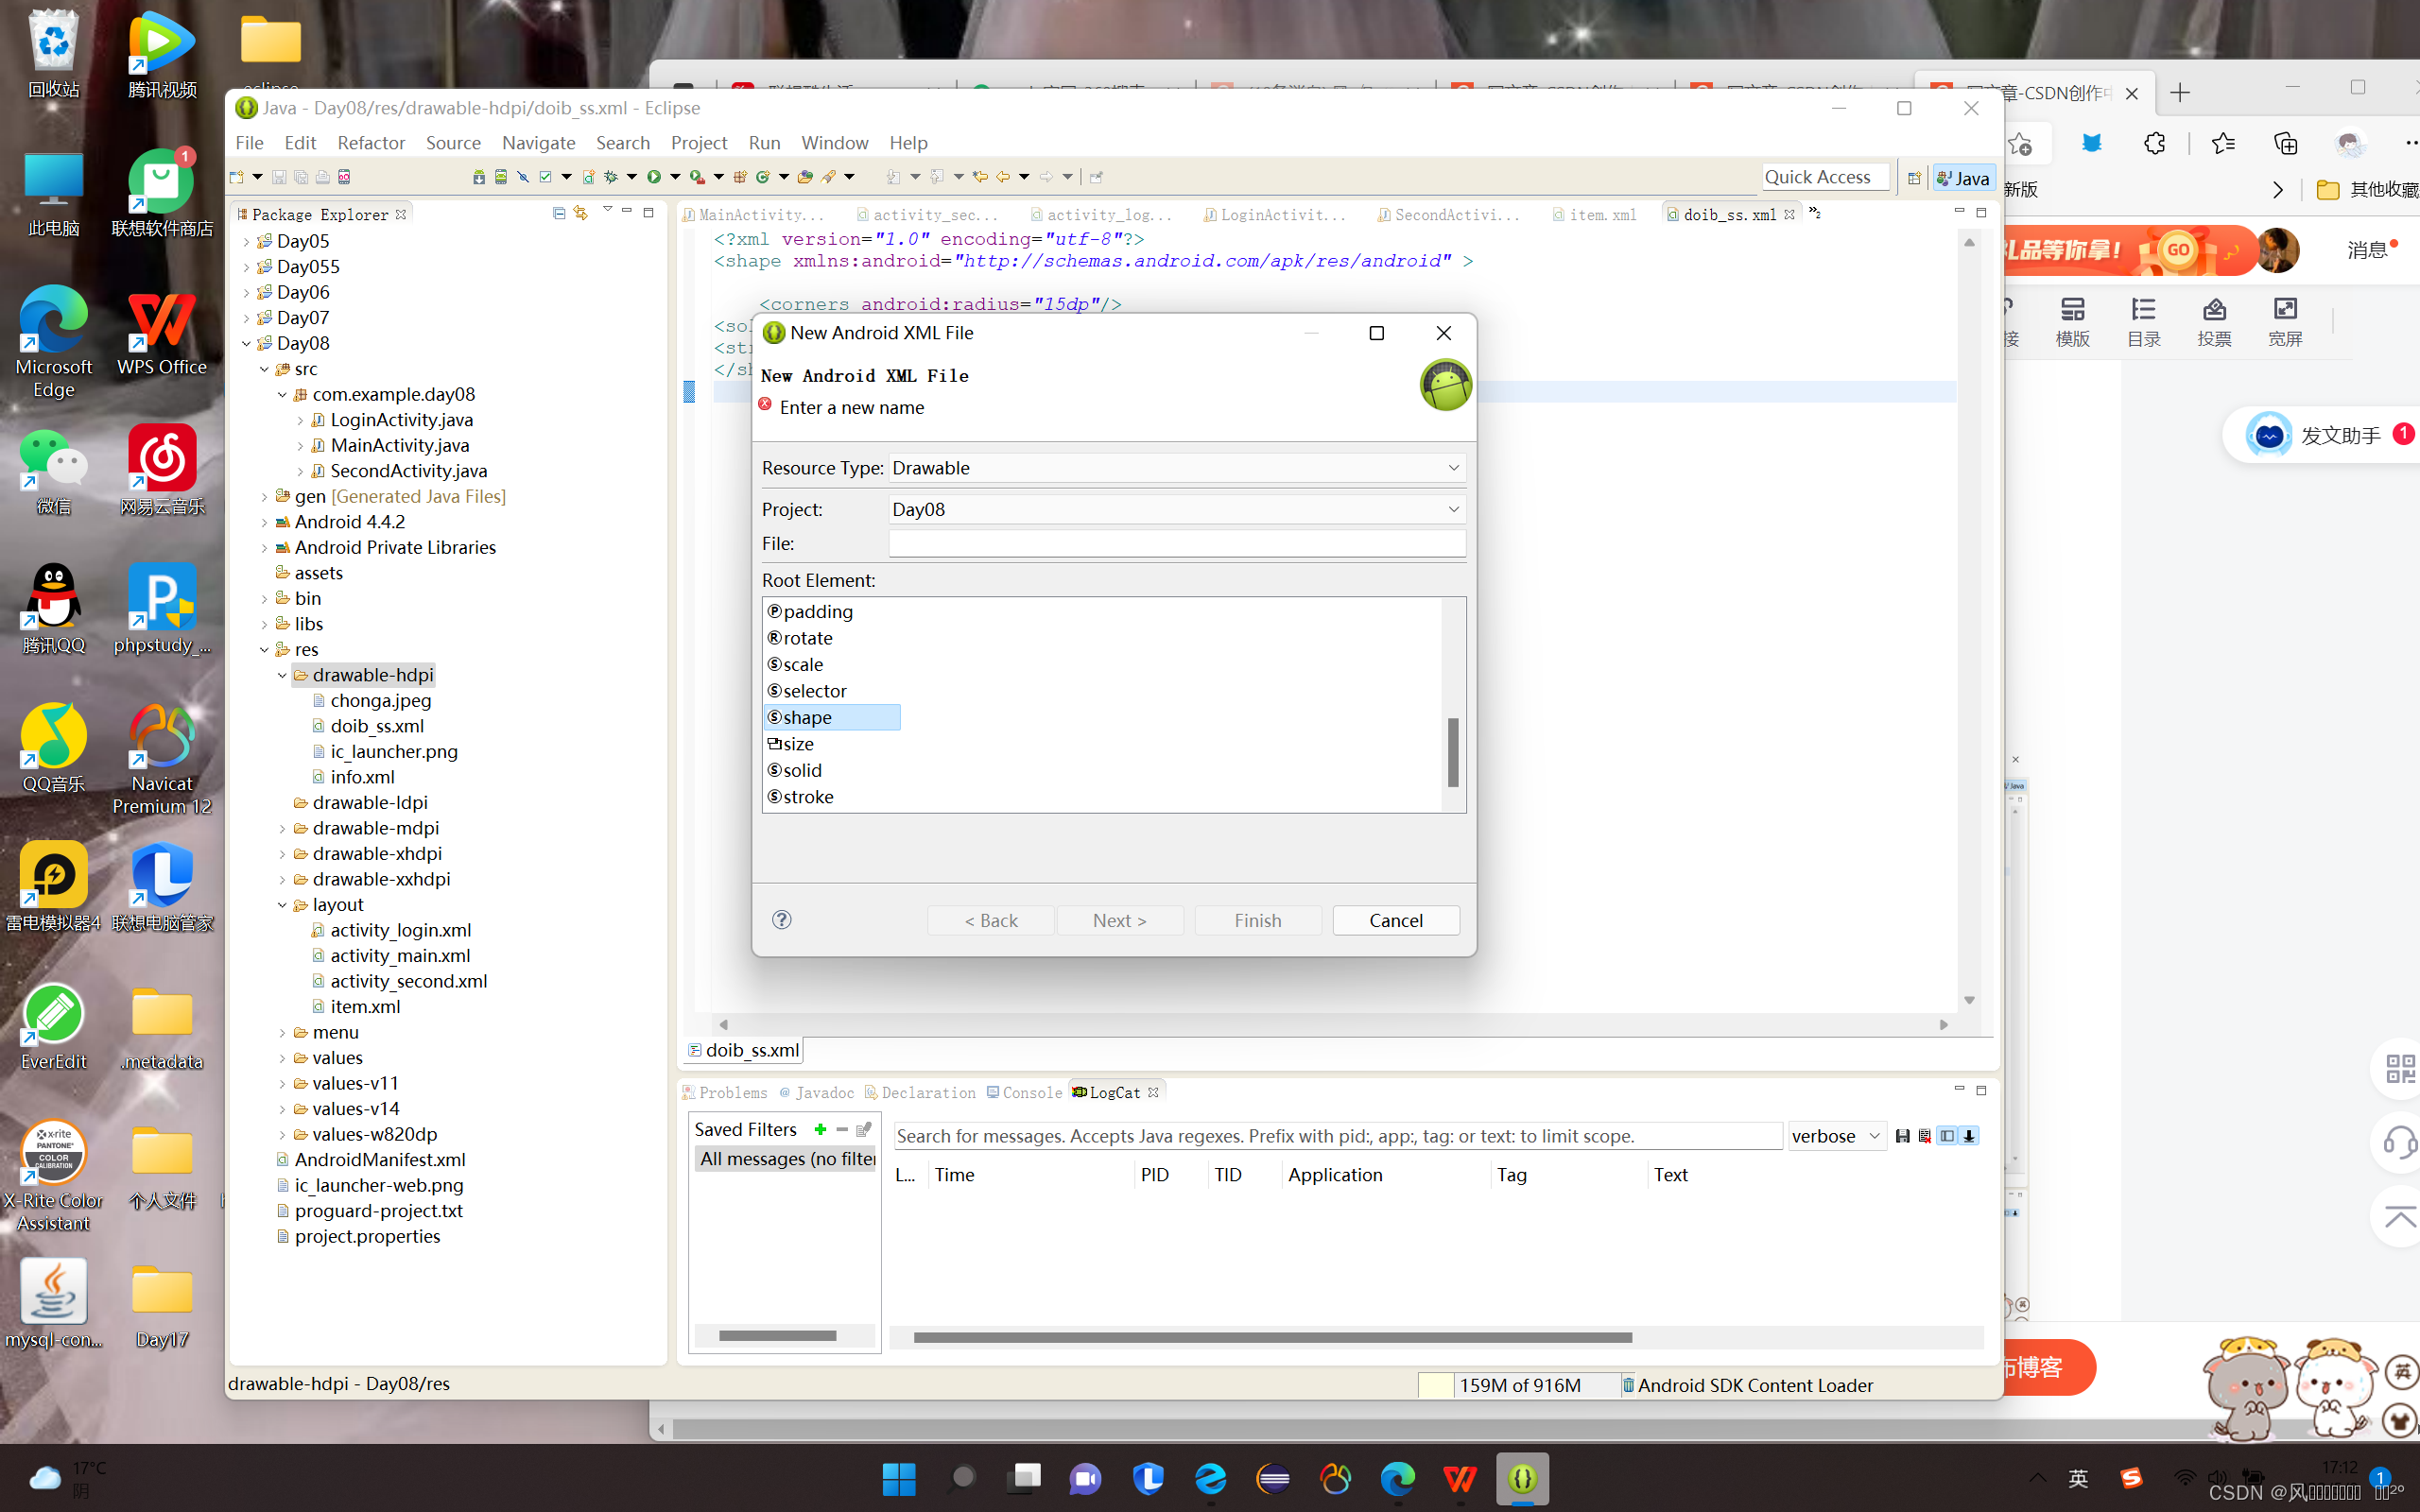The image size is (2420, 1512).
Task: Open the Android Virtual Device Manager icon
Action: pos(501,177)
